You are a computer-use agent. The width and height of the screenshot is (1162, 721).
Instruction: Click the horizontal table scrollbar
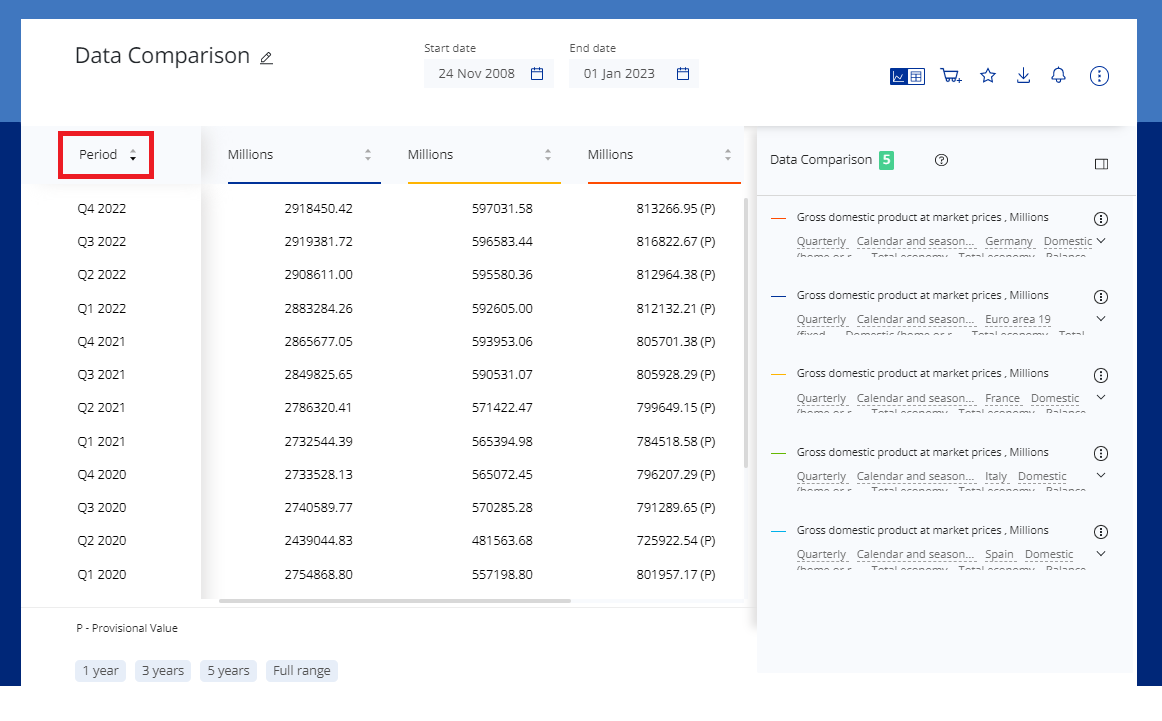[x=394, y=601]
